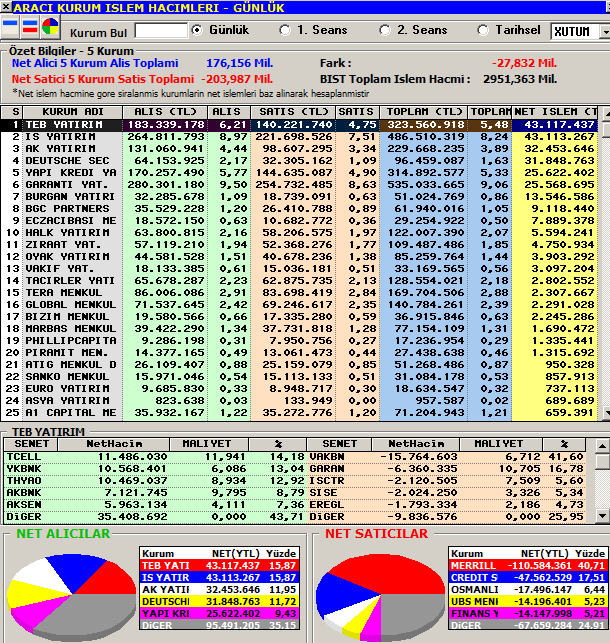The width and height of the screenshot is (610, 643).
Task: Click the red TEB YATI legend entry
Action: [x=220, y=565]
